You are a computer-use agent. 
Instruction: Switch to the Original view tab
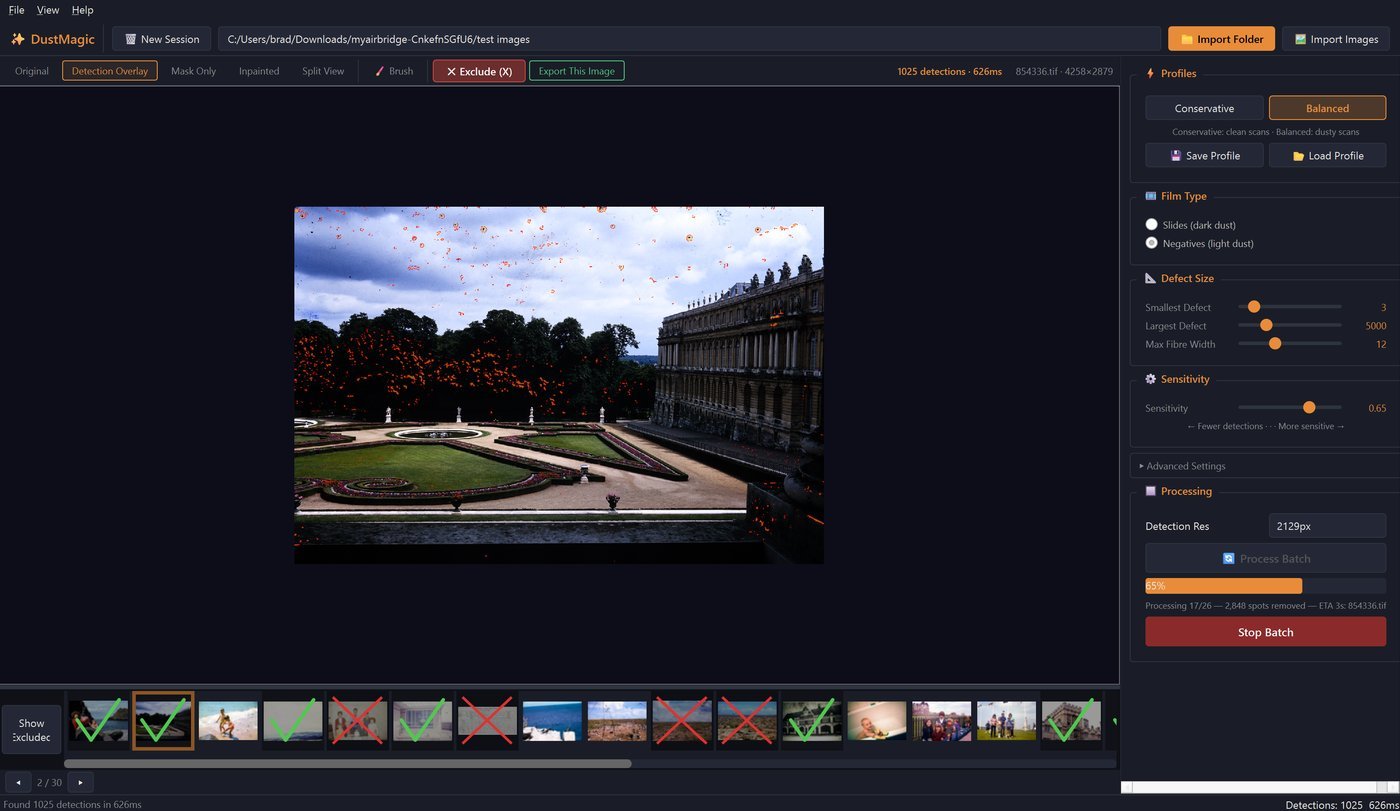(32, 71)
